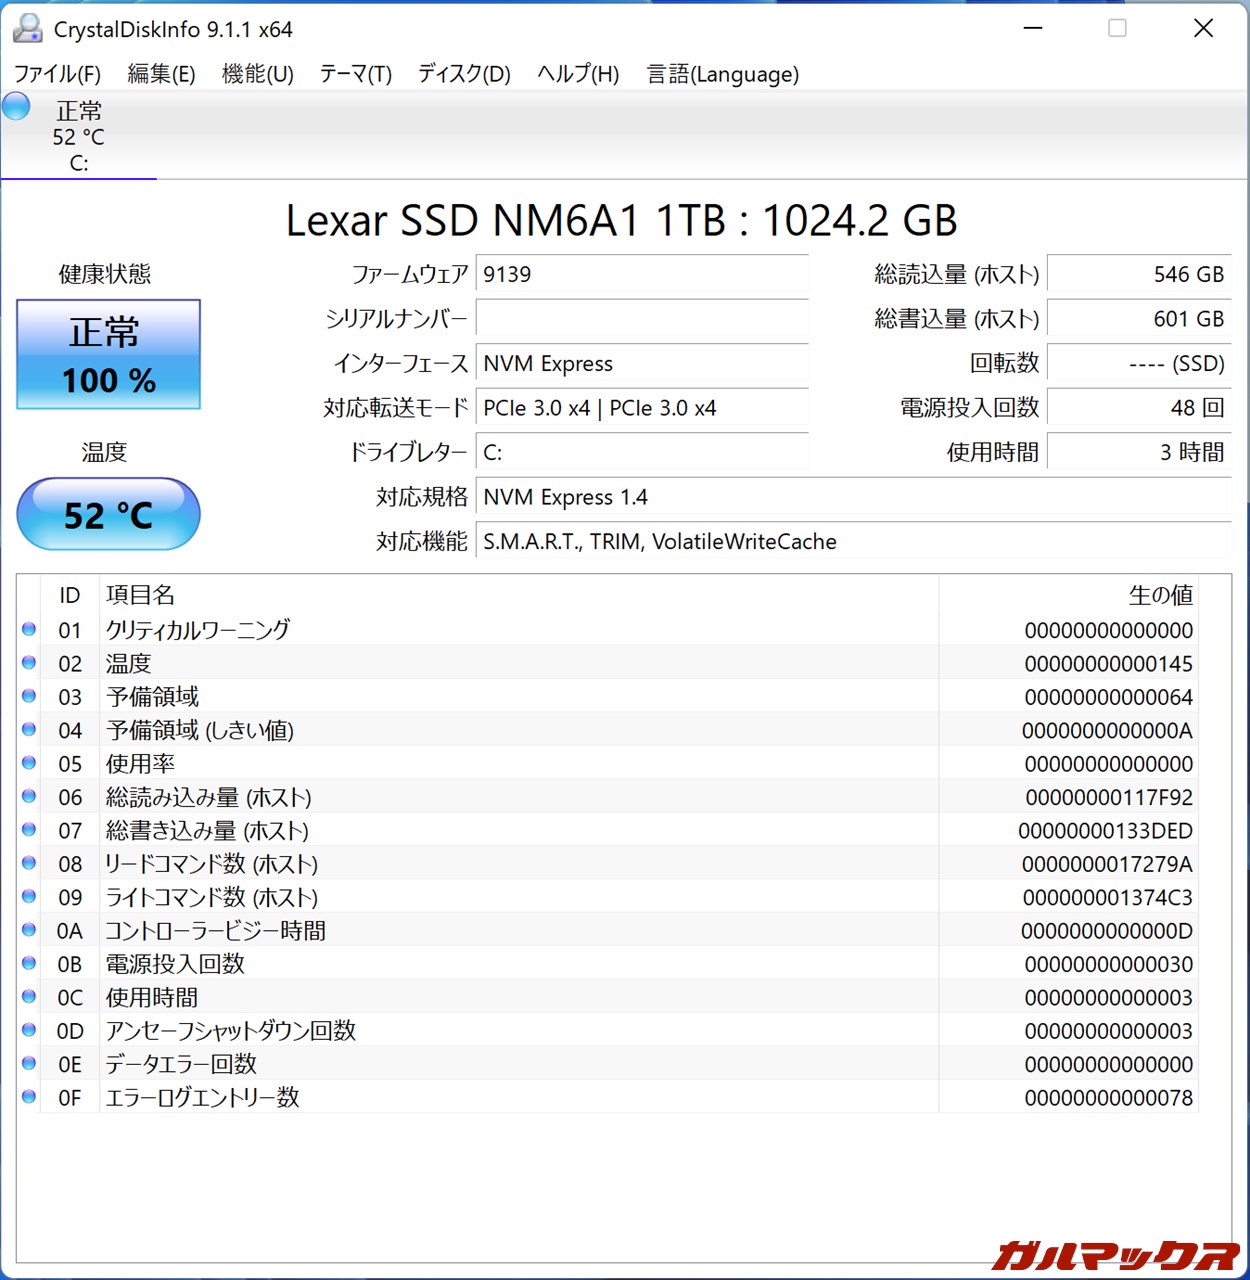Image resolution: width=1250 pixels, height=1280 pixels.
Task: Switch to the 編集(E) menu tab
Action: 161,73
